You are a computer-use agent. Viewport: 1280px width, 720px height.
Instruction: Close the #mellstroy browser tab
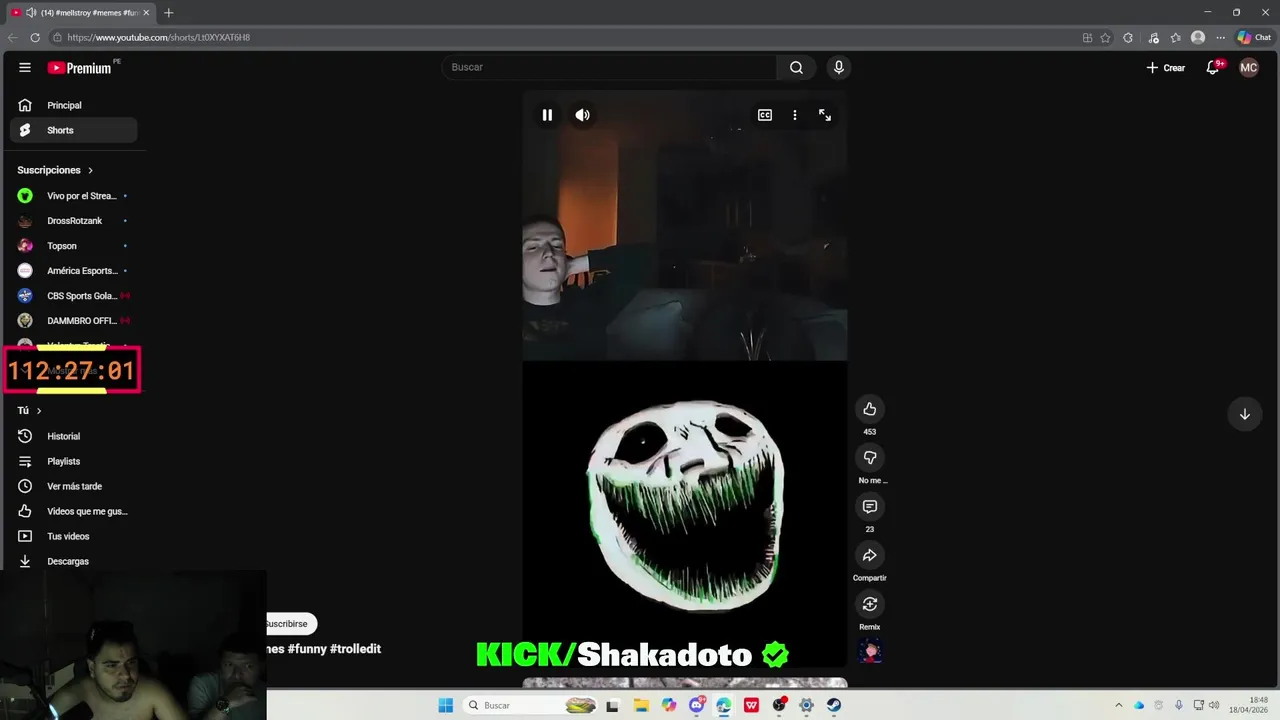tap(146, 13)
